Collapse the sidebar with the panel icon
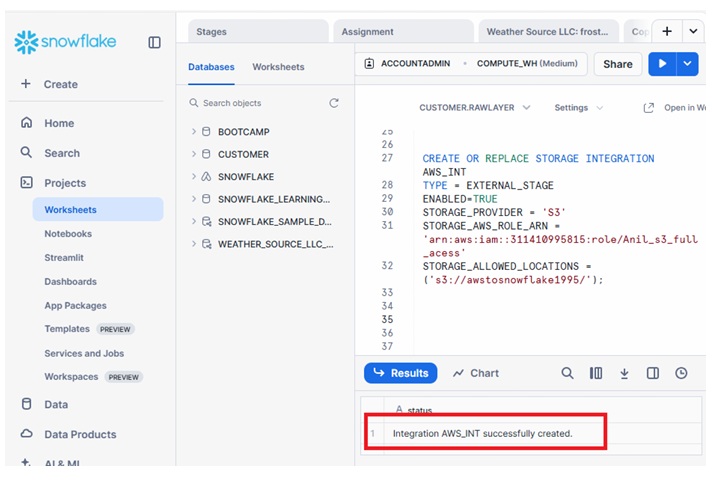This screenshot has width=723, height=502. pyautogui.click(x=154, y=42)
